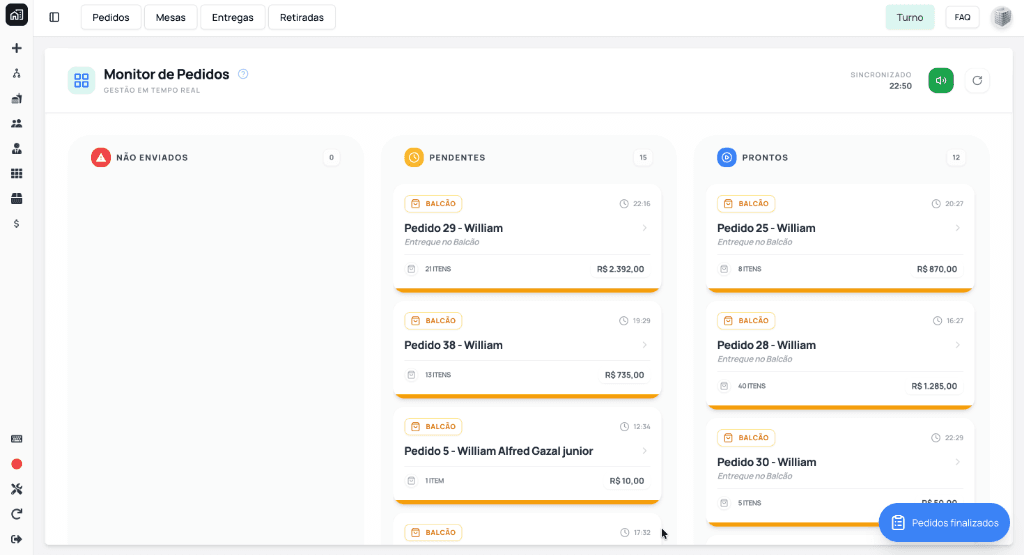Image resolution: width=1024 pixels, height=555 pixels.
Task: Click the Balcão badge on Pedido 28
Action: tap(746, 321)
